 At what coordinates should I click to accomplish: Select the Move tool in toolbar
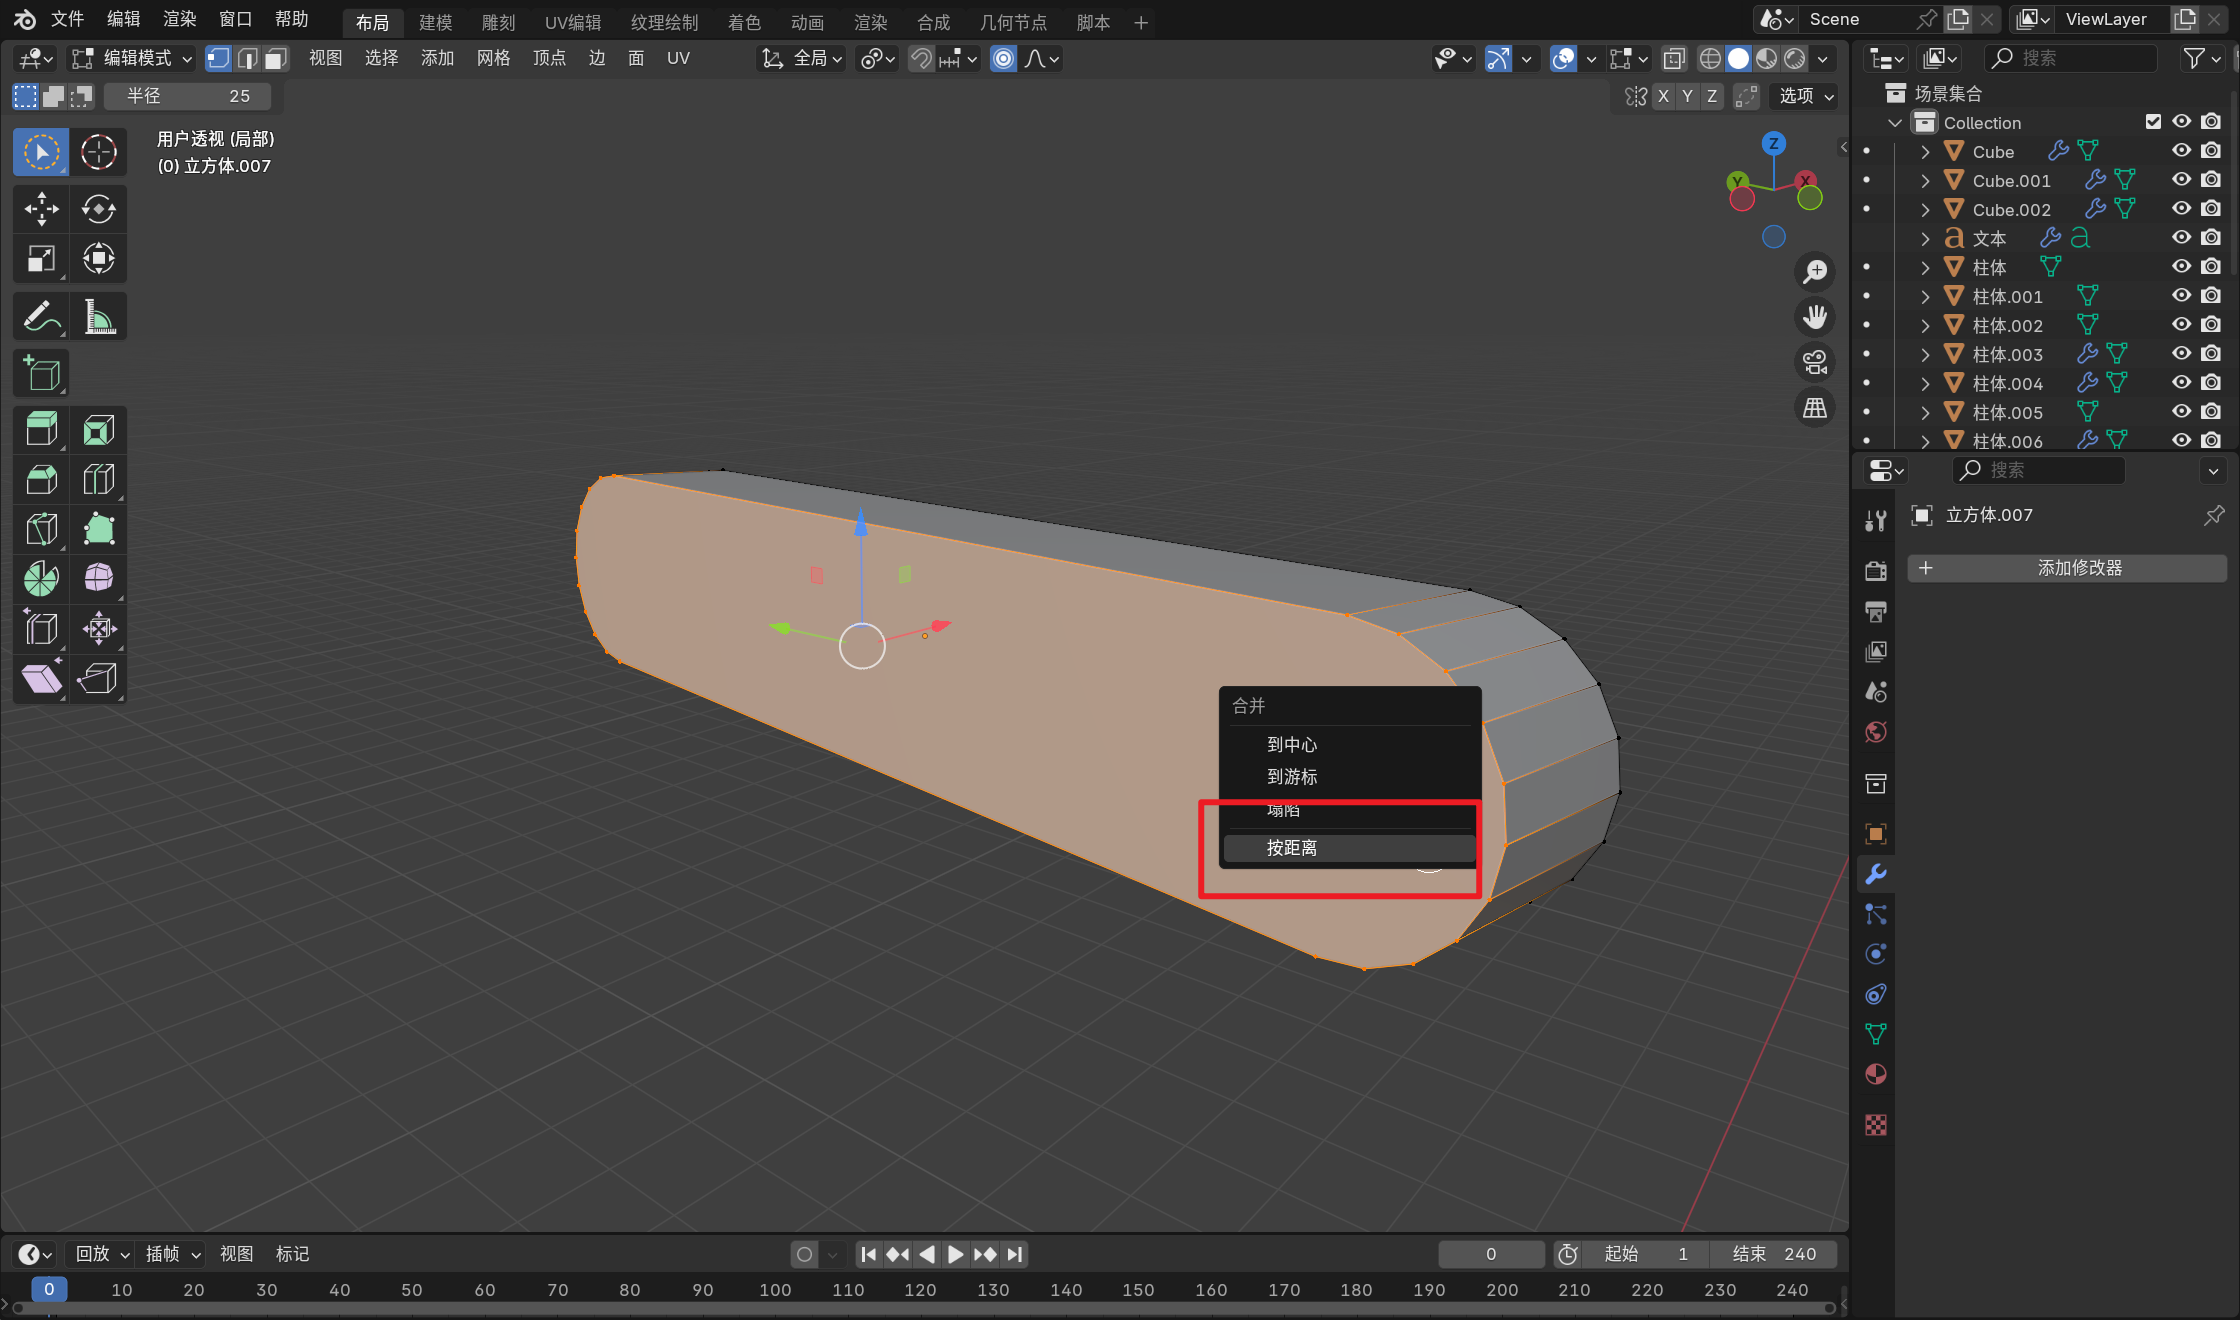(41, 209)
